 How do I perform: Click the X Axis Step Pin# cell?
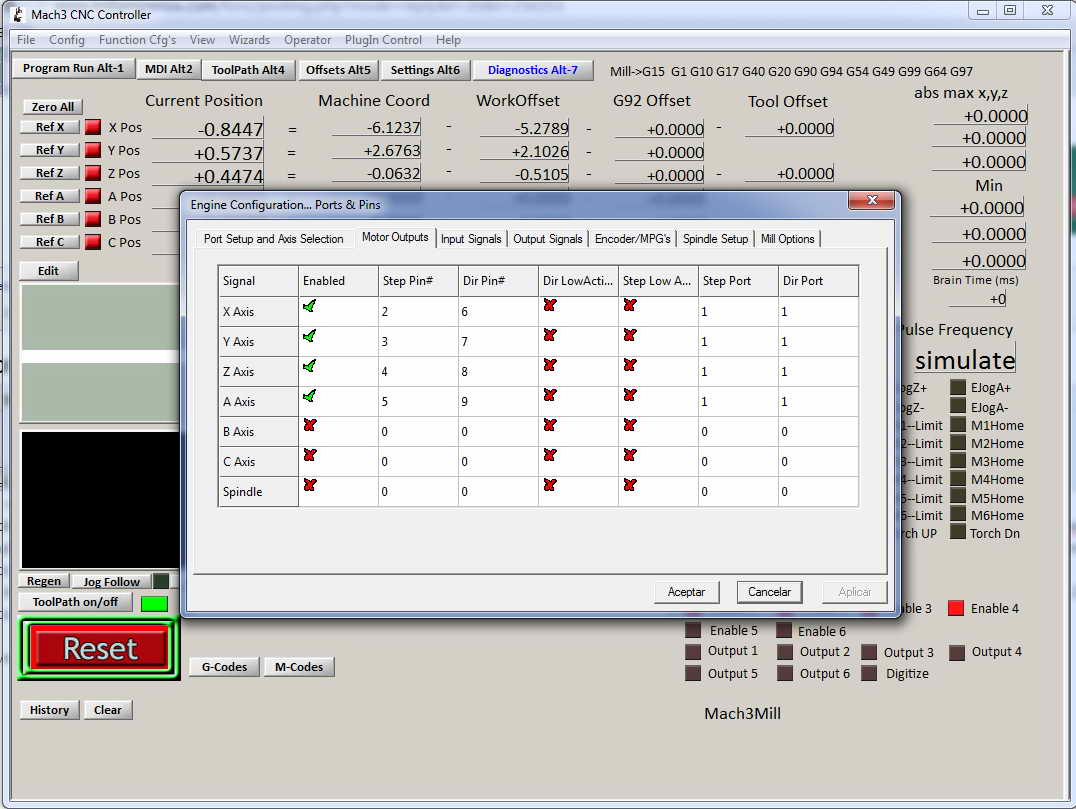(x=418, y=312)
